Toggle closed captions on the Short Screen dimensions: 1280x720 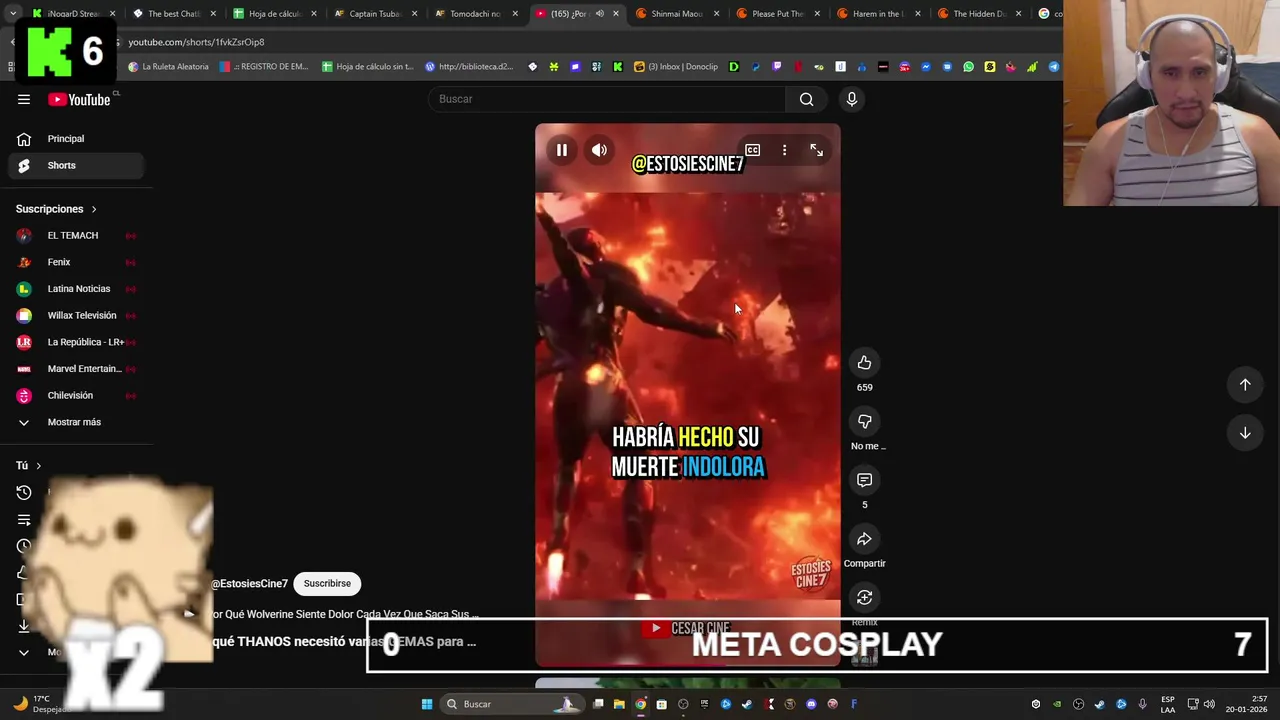[x=752, y=150]
